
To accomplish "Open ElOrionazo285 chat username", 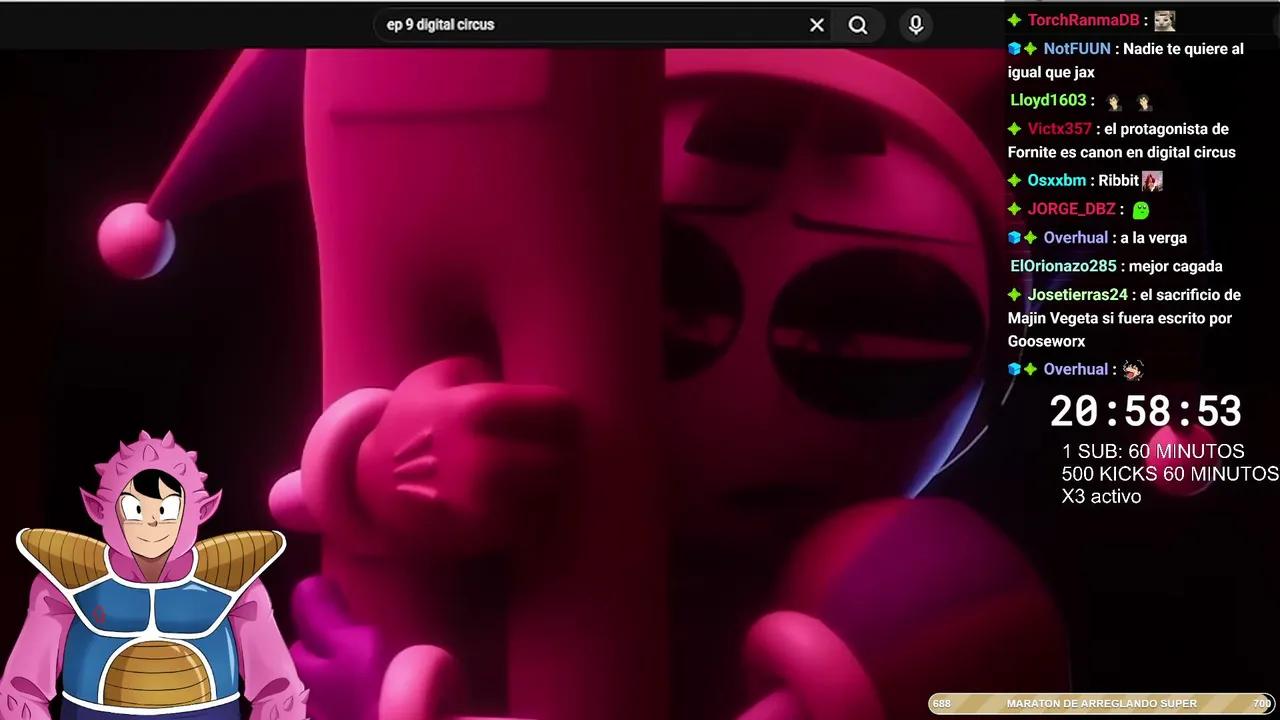I will click(x=1063, y=266).
